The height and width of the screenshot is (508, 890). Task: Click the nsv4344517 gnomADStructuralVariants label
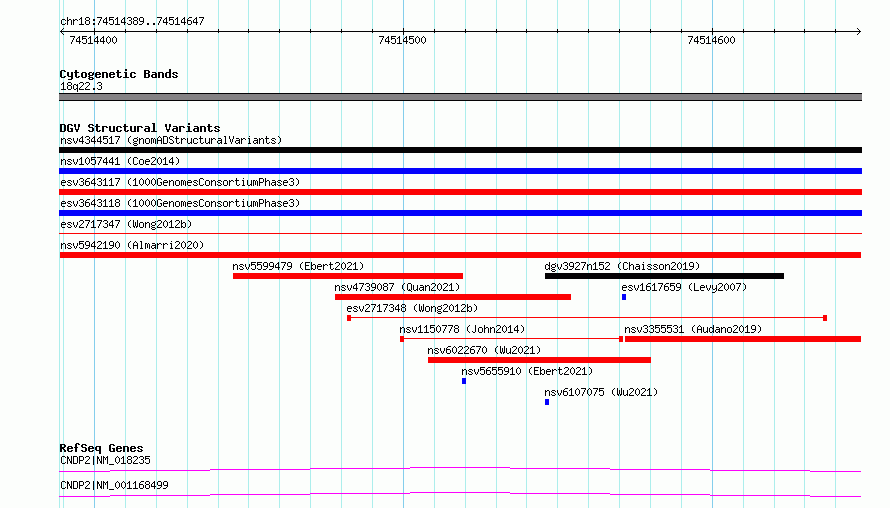171,140
